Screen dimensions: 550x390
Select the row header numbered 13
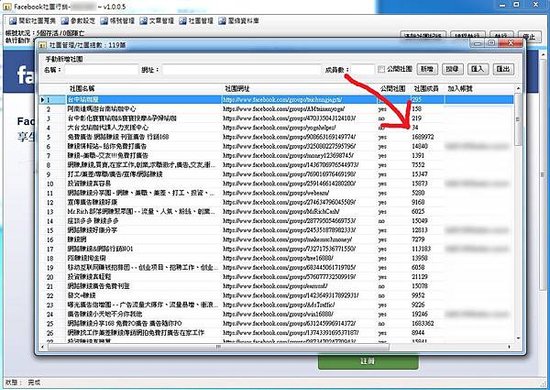(53, 212)
